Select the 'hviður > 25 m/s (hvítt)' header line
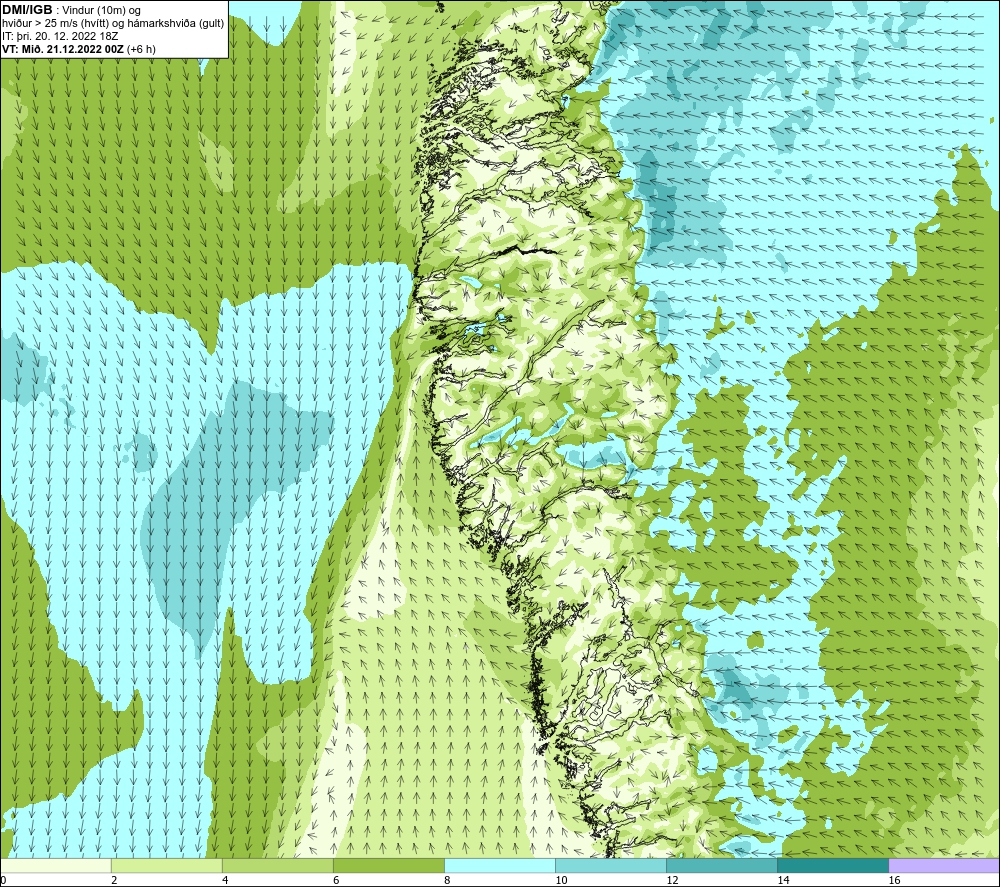This screenshot has width=1000, height=887. click(113, 23)
